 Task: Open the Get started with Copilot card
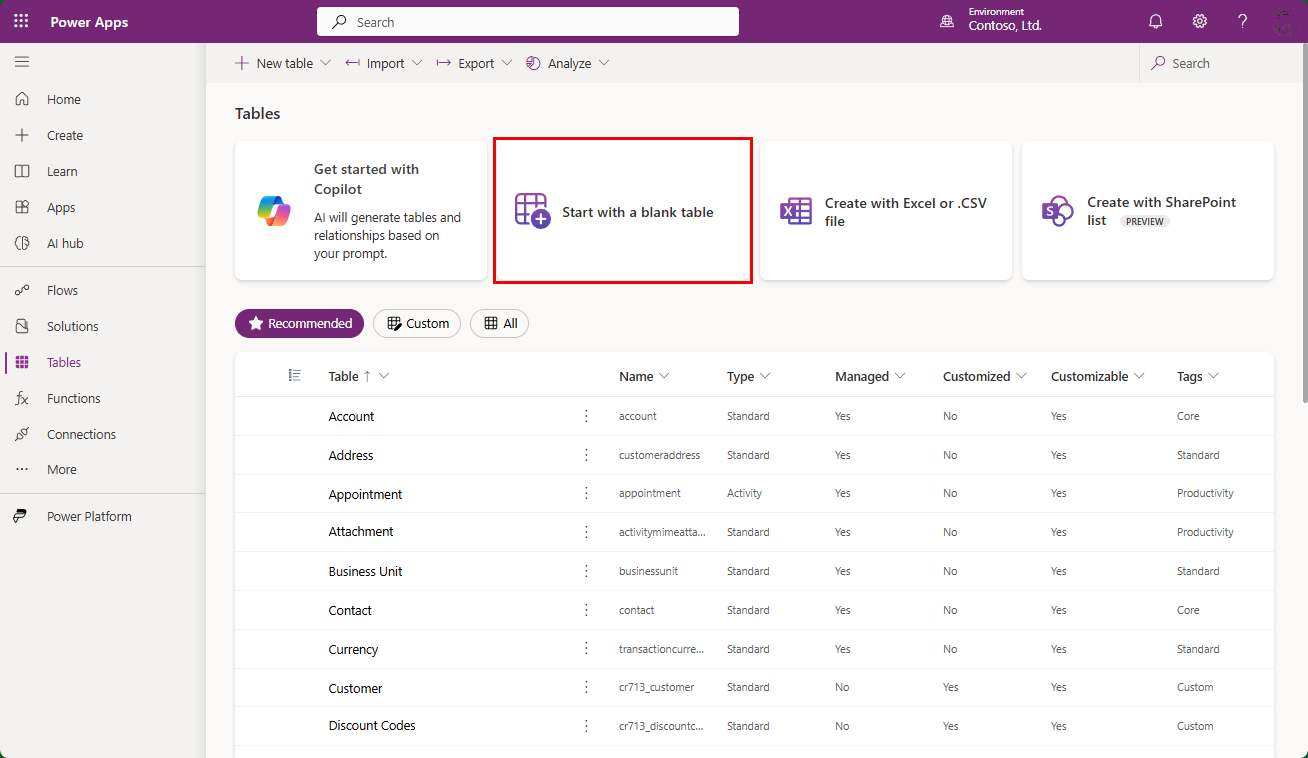click(361, 211)
